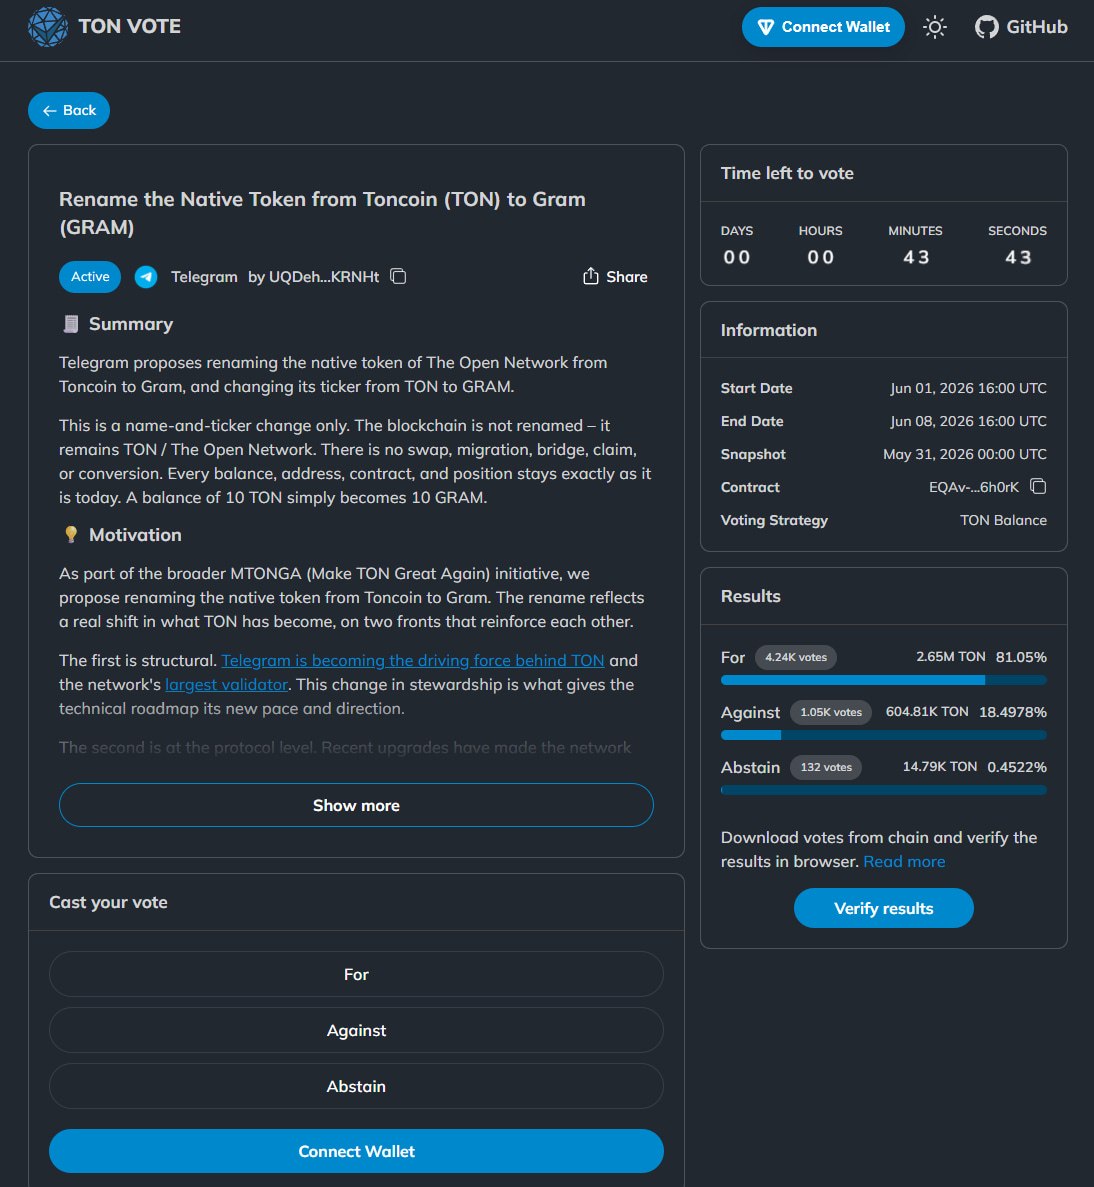Click the Read more link in Results
Image resolution: width=1094 pixels, height=1187 pixels.
point(904,862)
